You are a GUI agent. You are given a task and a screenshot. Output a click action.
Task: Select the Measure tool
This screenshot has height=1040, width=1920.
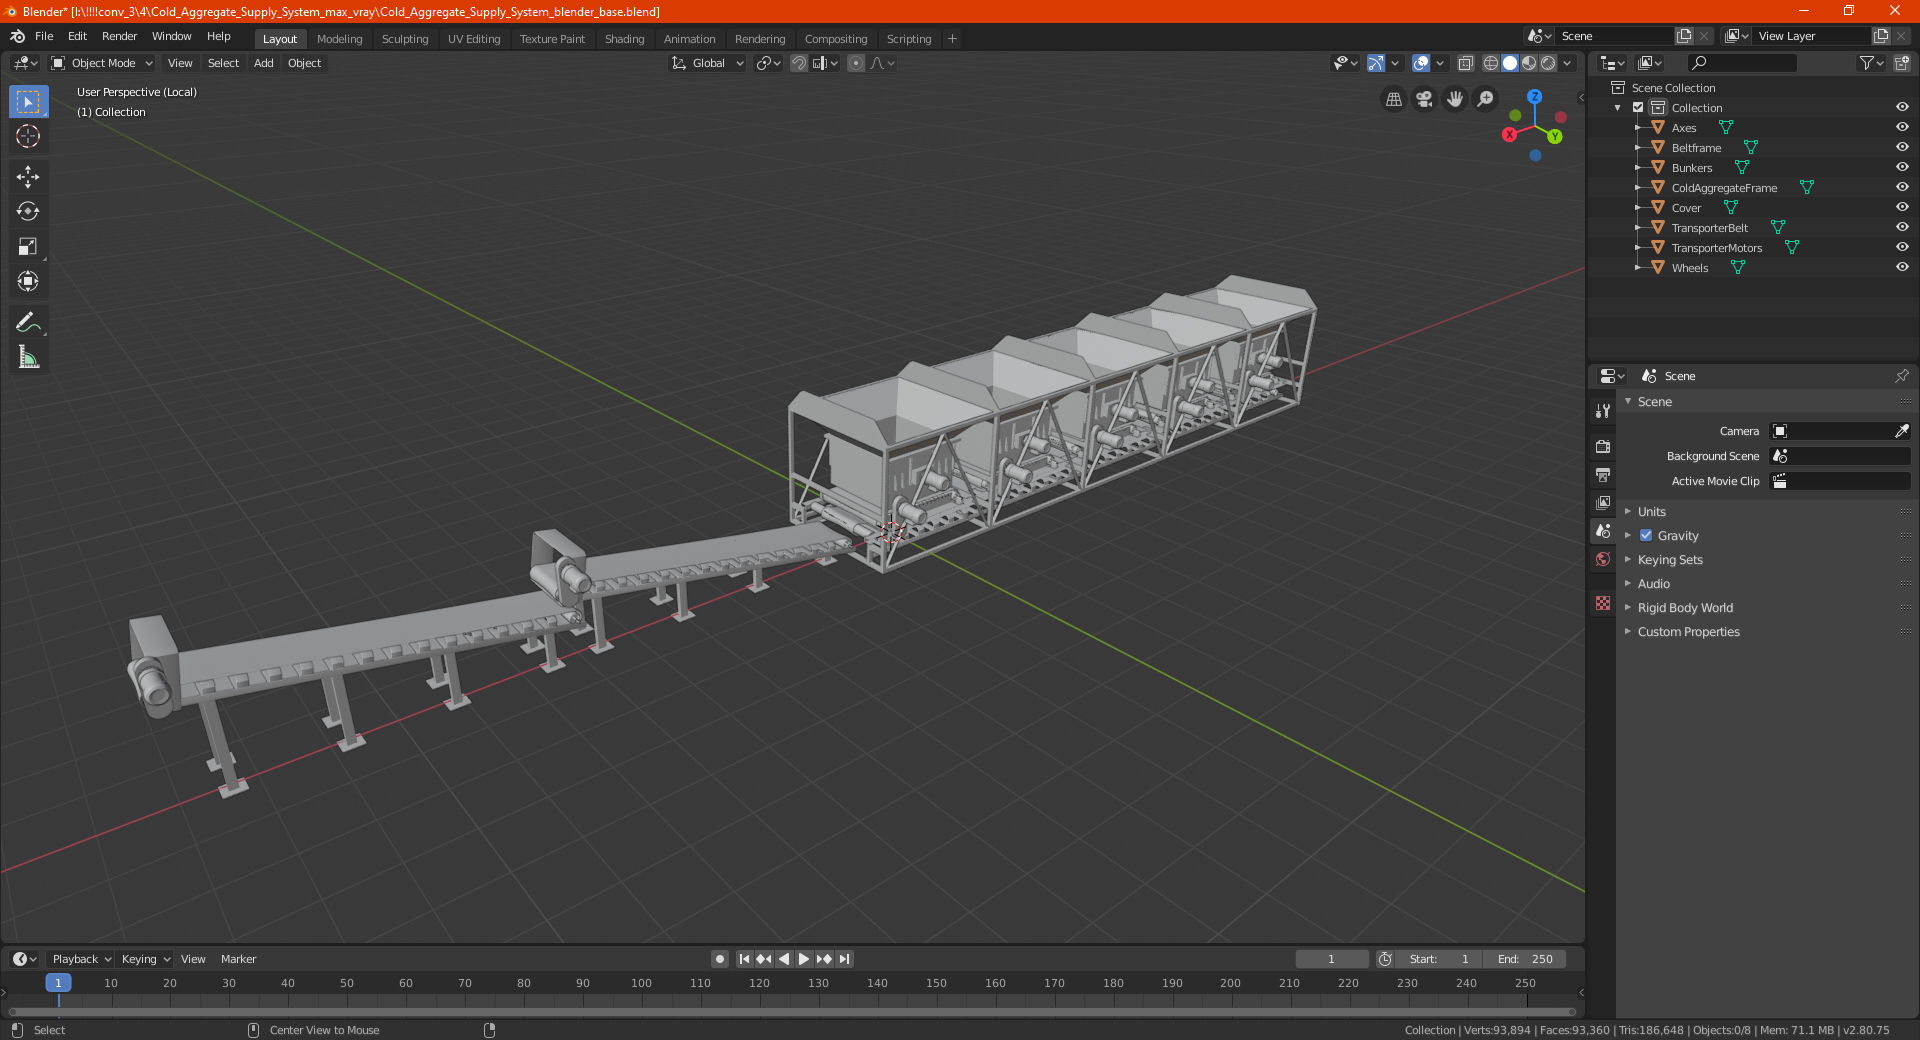(28, 357)
